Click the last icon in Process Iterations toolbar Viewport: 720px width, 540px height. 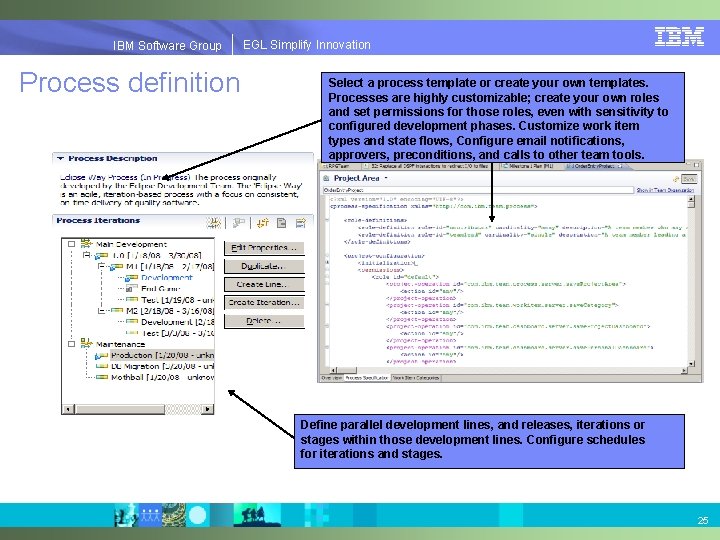pyautogui.click(x=301, y=223)
